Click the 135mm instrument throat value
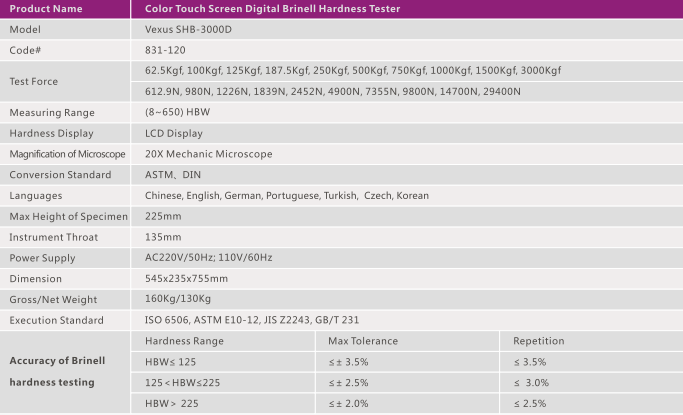 [163, 237]
